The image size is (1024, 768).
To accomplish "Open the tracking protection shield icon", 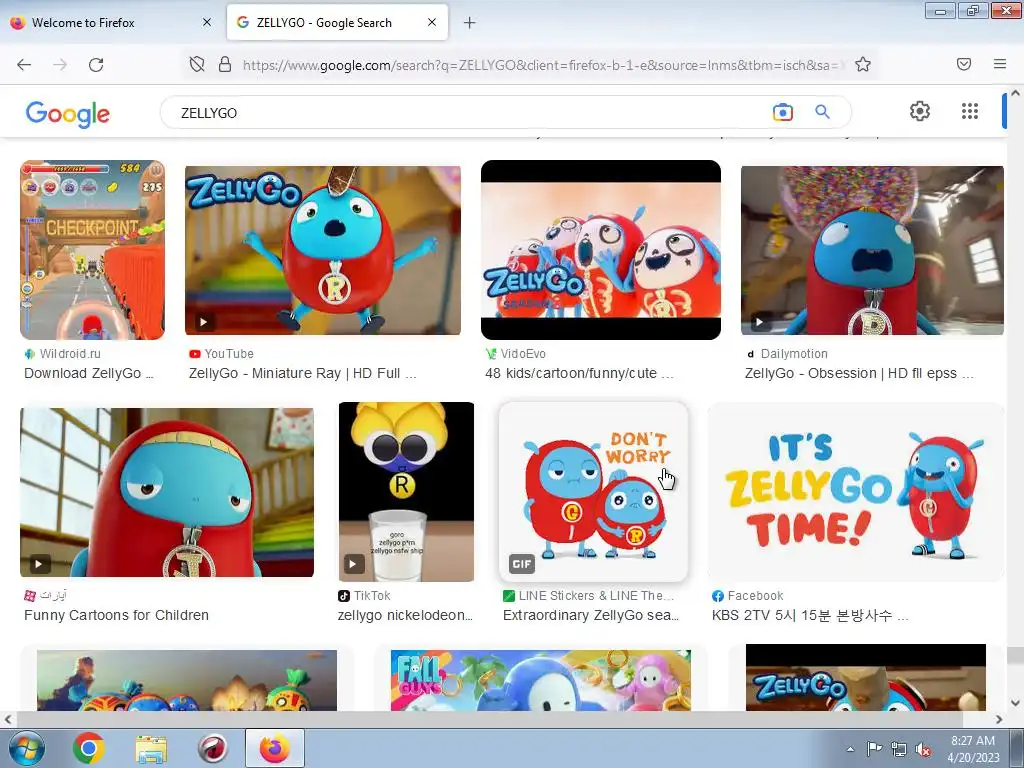I will [197, 64].
